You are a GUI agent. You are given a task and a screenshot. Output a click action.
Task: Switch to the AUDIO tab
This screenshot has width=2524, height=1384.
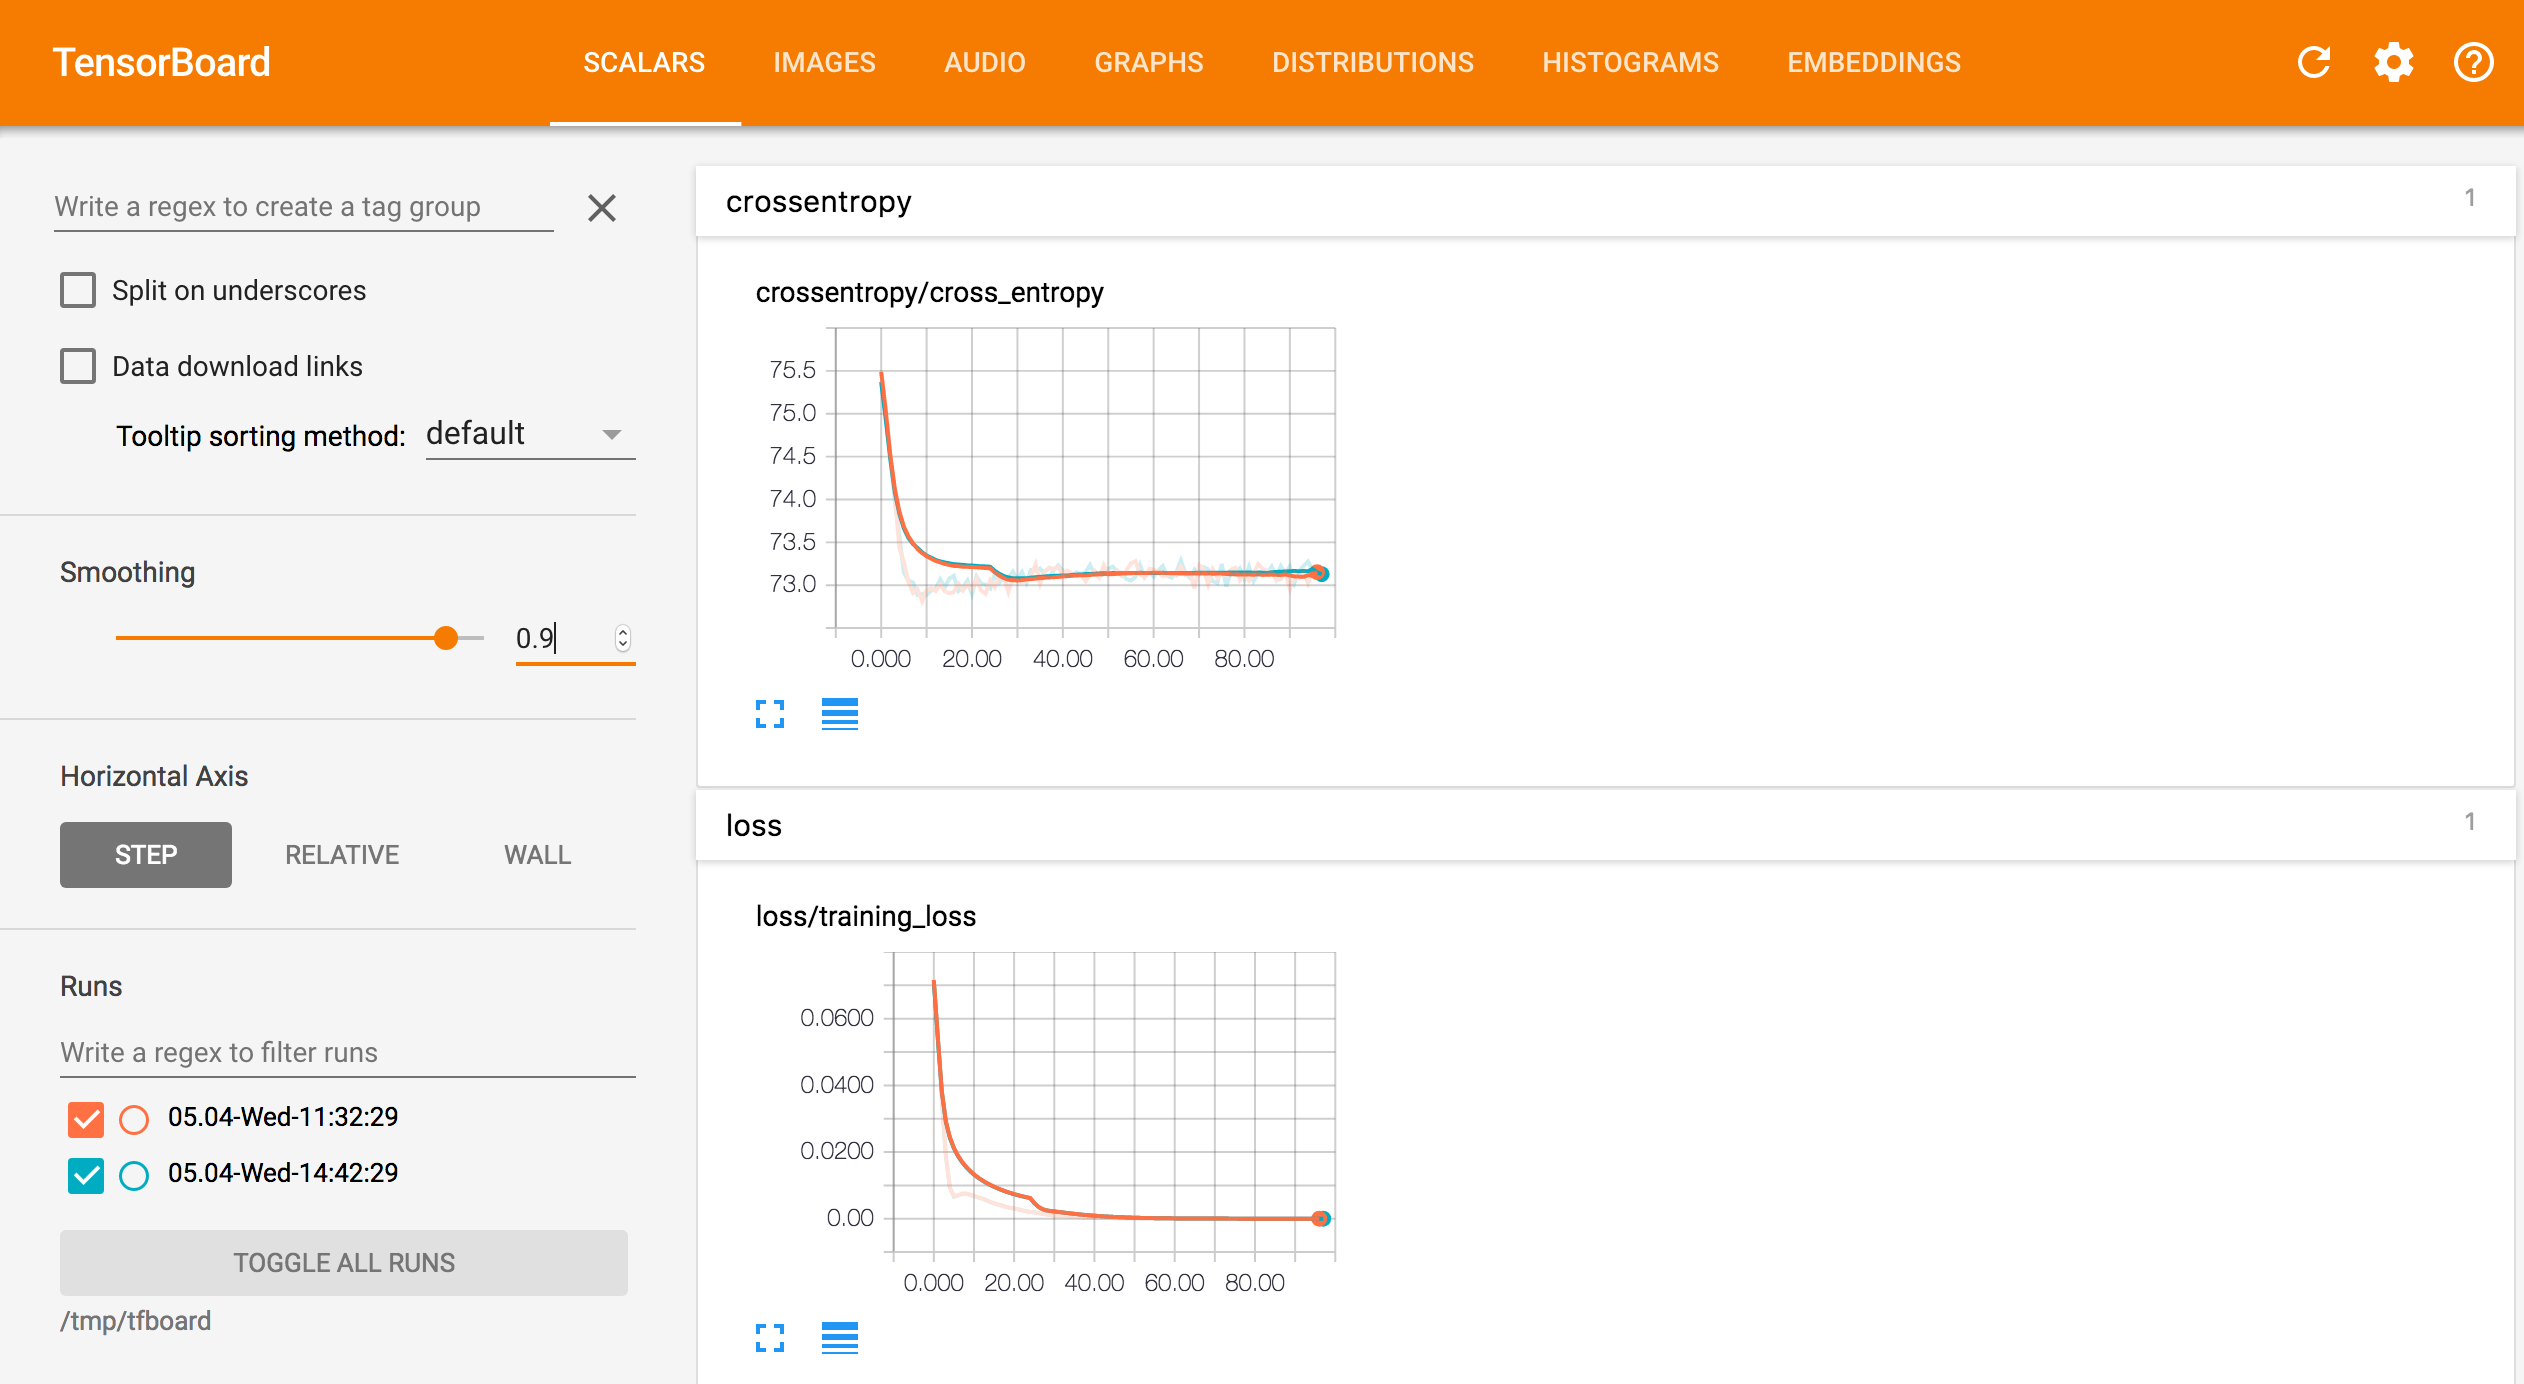985,62
